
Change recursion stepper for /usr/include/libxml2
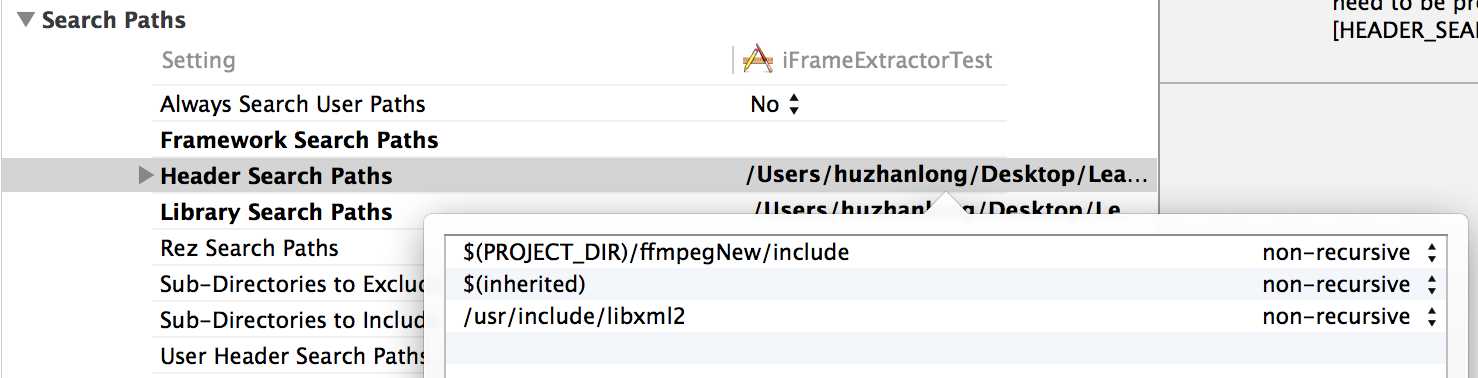(x=1432, y=317)
